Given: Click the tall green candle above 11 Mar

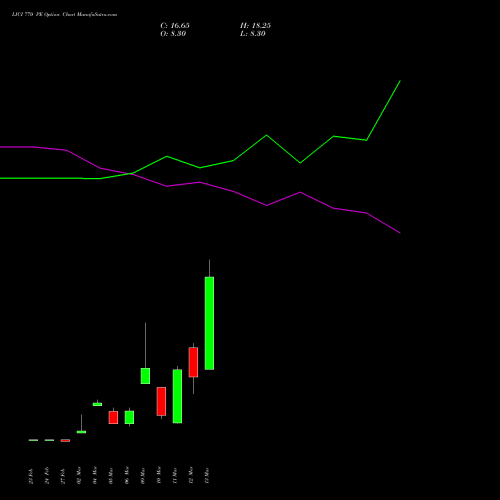Looking at the screenshot, I should [x=177, y=396].
